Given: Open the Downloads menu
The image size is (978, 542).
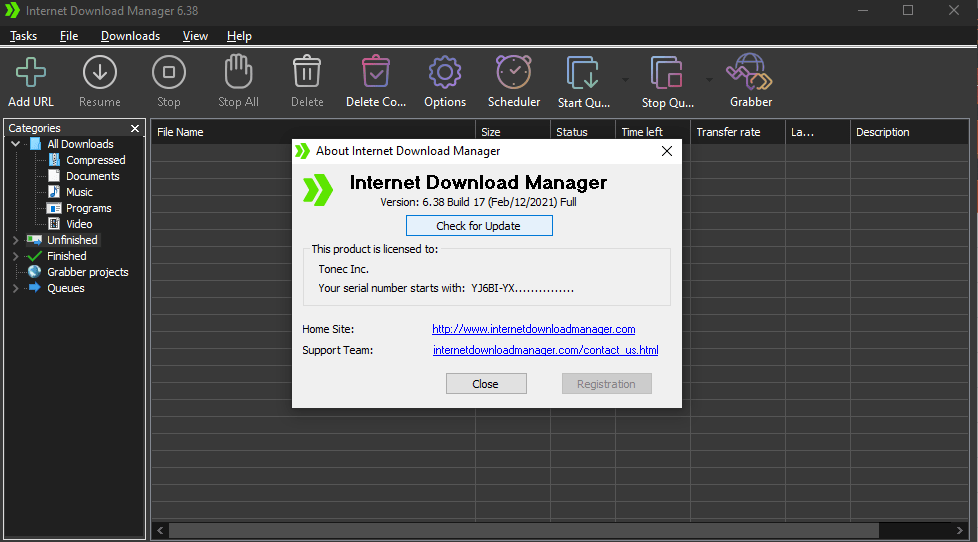Looking at the screenshot, I should (x=130, y=36).
